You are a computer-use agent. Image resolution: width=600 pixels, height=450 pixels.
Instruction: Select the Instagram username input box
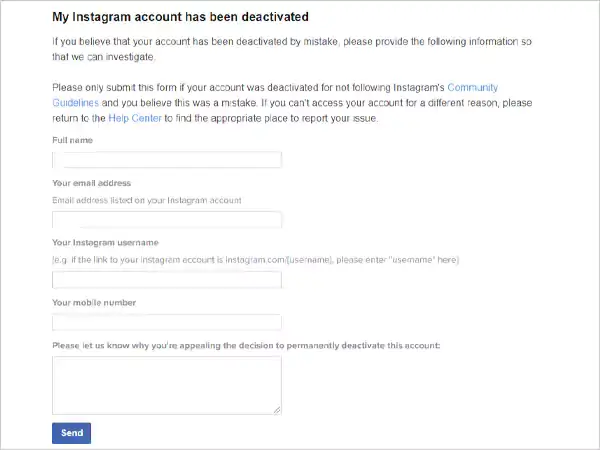pos(167,280)
